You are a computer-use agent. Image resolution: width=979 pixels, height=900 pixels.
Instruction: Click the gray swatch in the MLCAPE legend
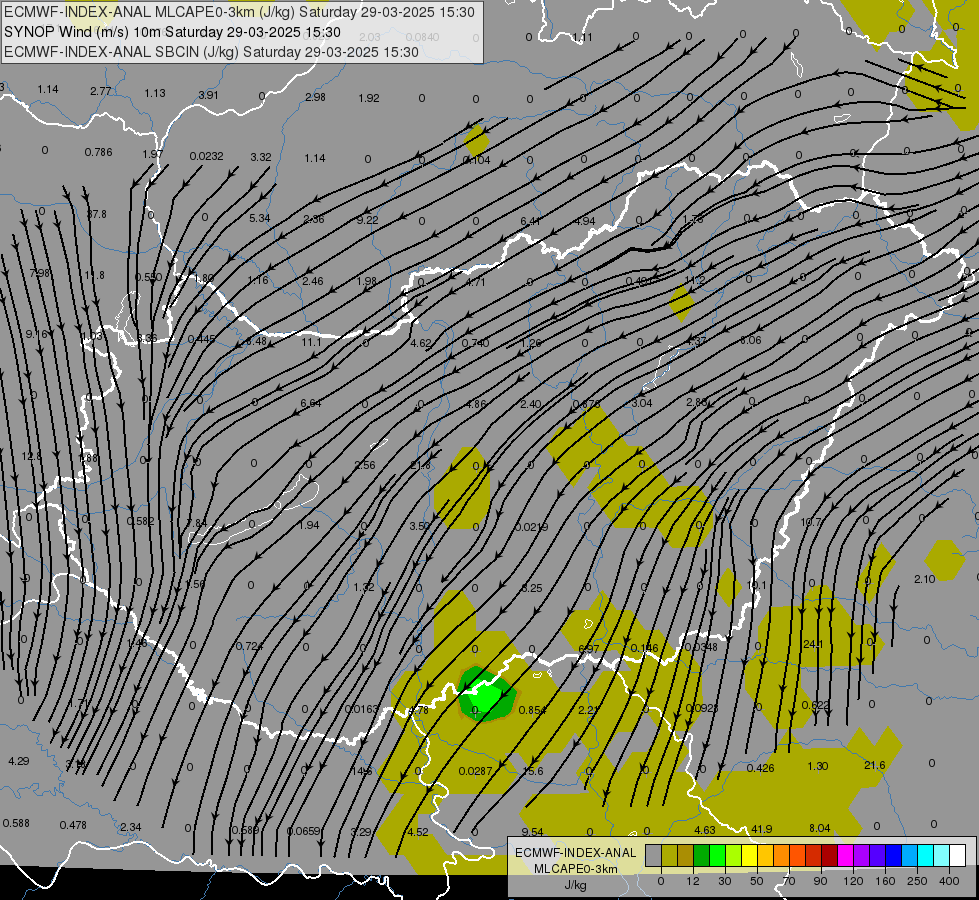point(654,856)
